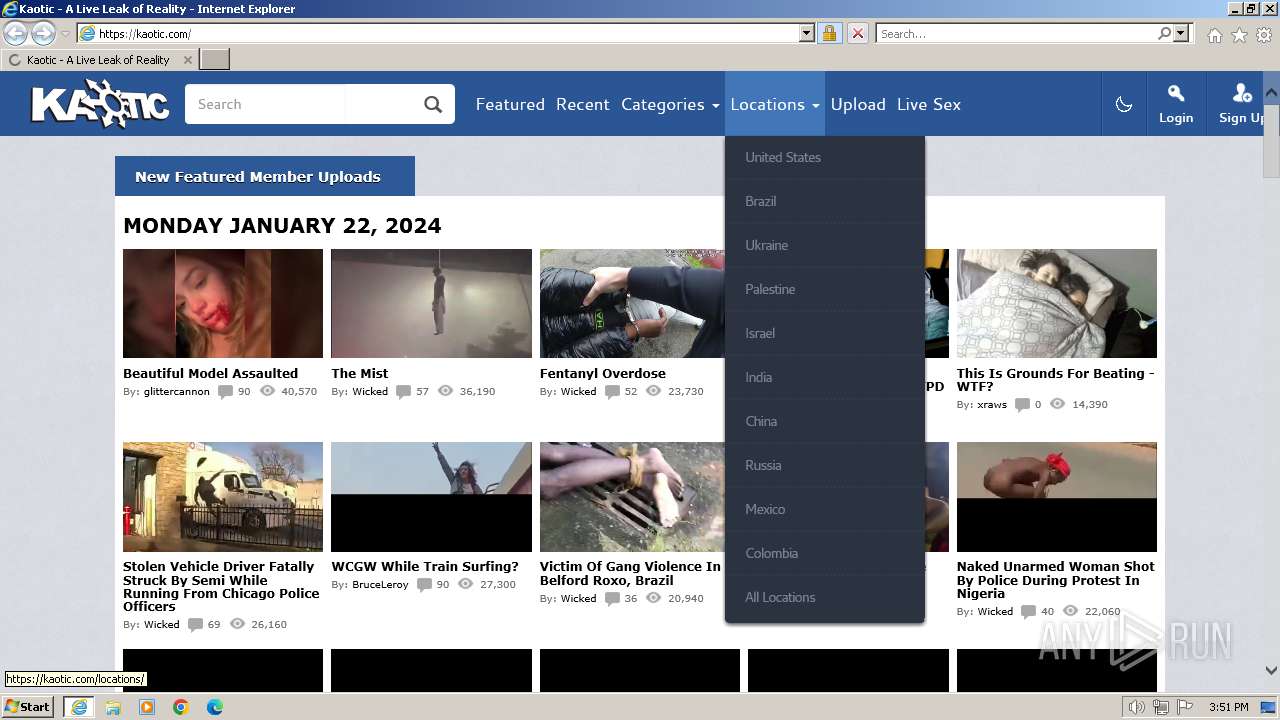Open Favorites star icon
Viewport: 1280px width, 720px height.
pos(1239,35)
